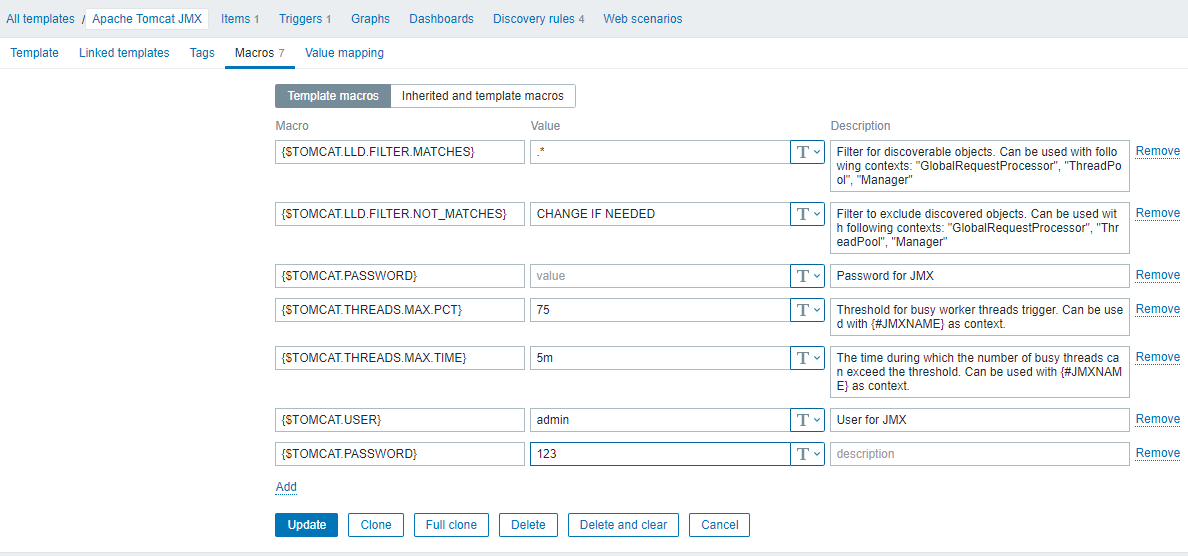The image size is (1188, 556).
Task: Focus the {$TOMCAT.THREADS.MAX.TIME} macro name field
Action: tap(400, 358)
